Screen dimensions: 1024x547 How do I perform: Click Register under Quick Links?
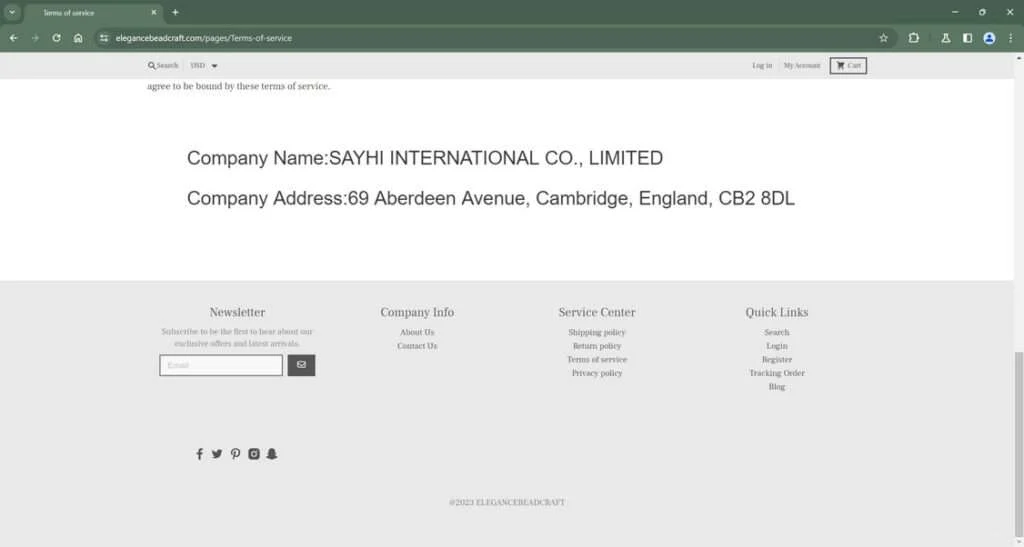pos(776,360)
